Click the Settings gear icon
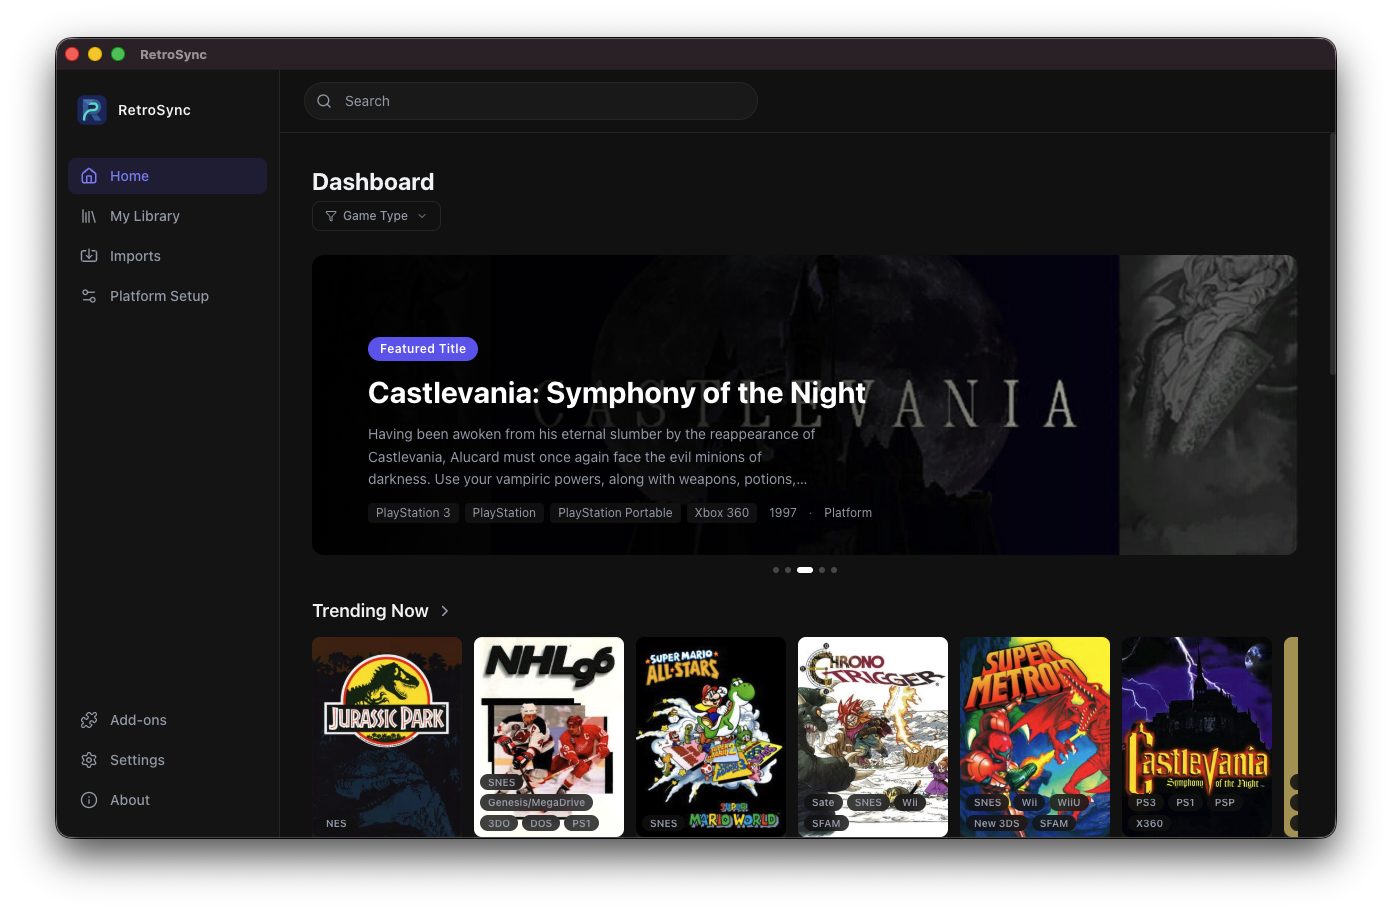Viewport: 1392px width, 912px height. tap(89, 760)
